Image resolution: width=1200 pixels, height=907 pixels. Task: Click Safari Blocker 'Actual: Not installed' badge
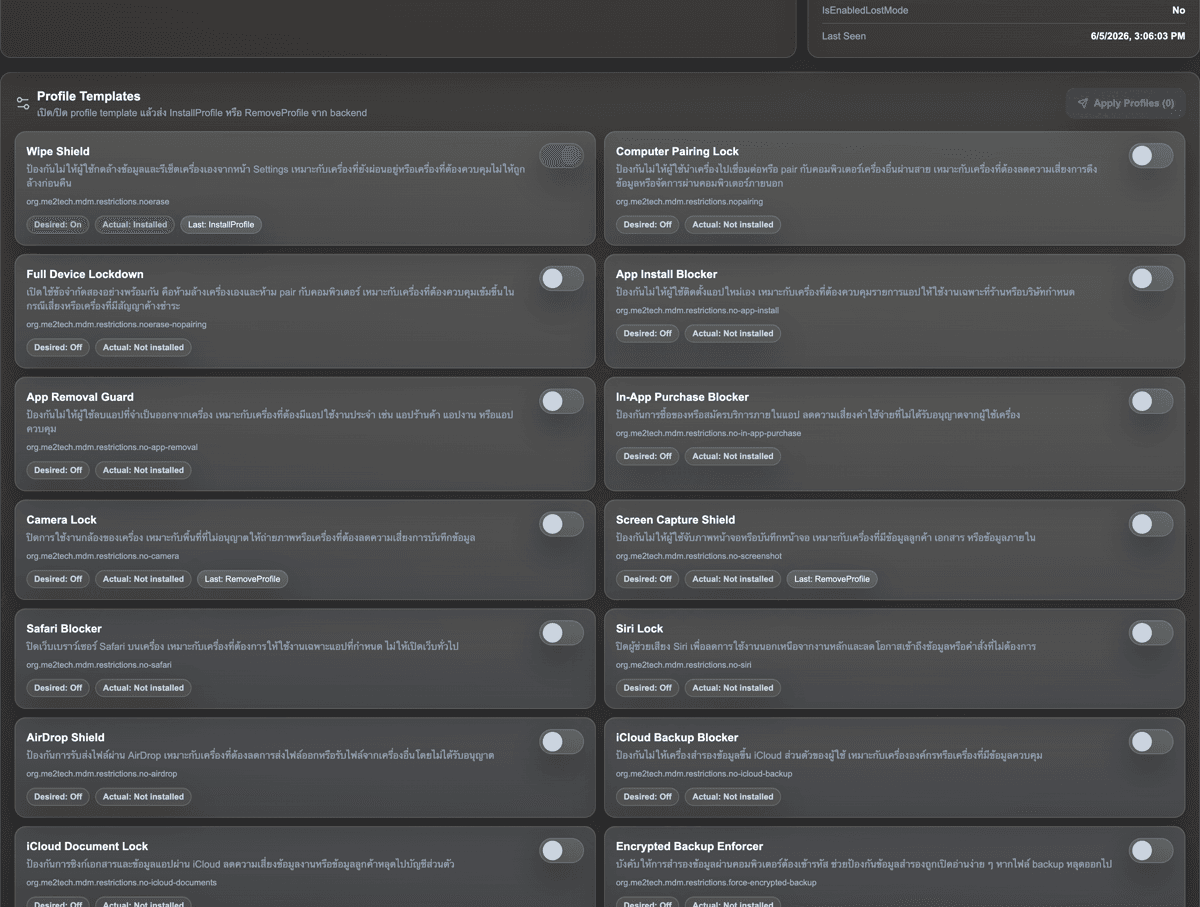pyautogui.click(x=143, y=688)
